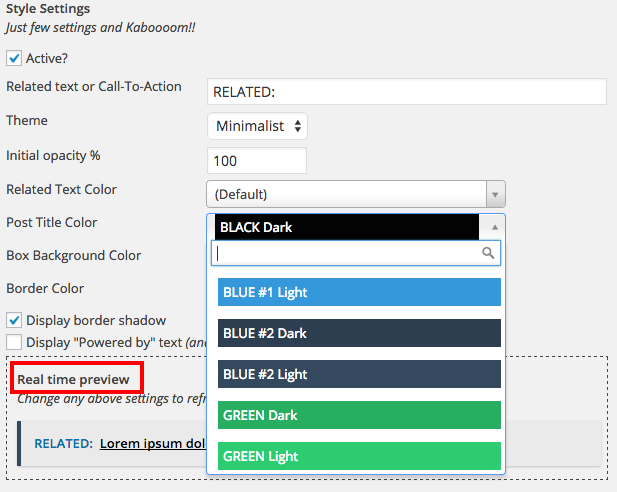
Task: Choose the GREEN Light color option
Action: 358,456
